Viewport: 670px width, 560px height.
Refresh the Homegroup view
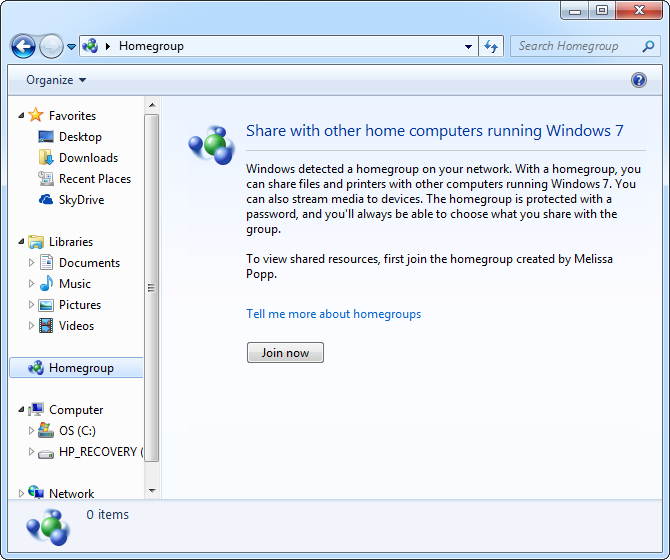point(491,46)
